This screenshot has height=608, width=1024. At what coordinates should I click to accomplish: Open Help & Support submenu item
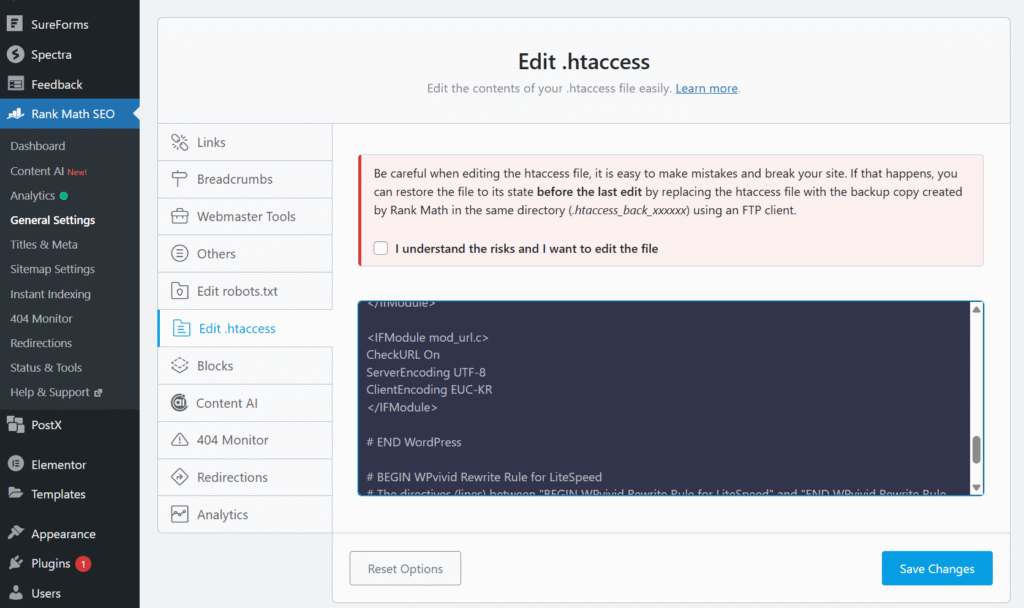click(x=50, y=392)
